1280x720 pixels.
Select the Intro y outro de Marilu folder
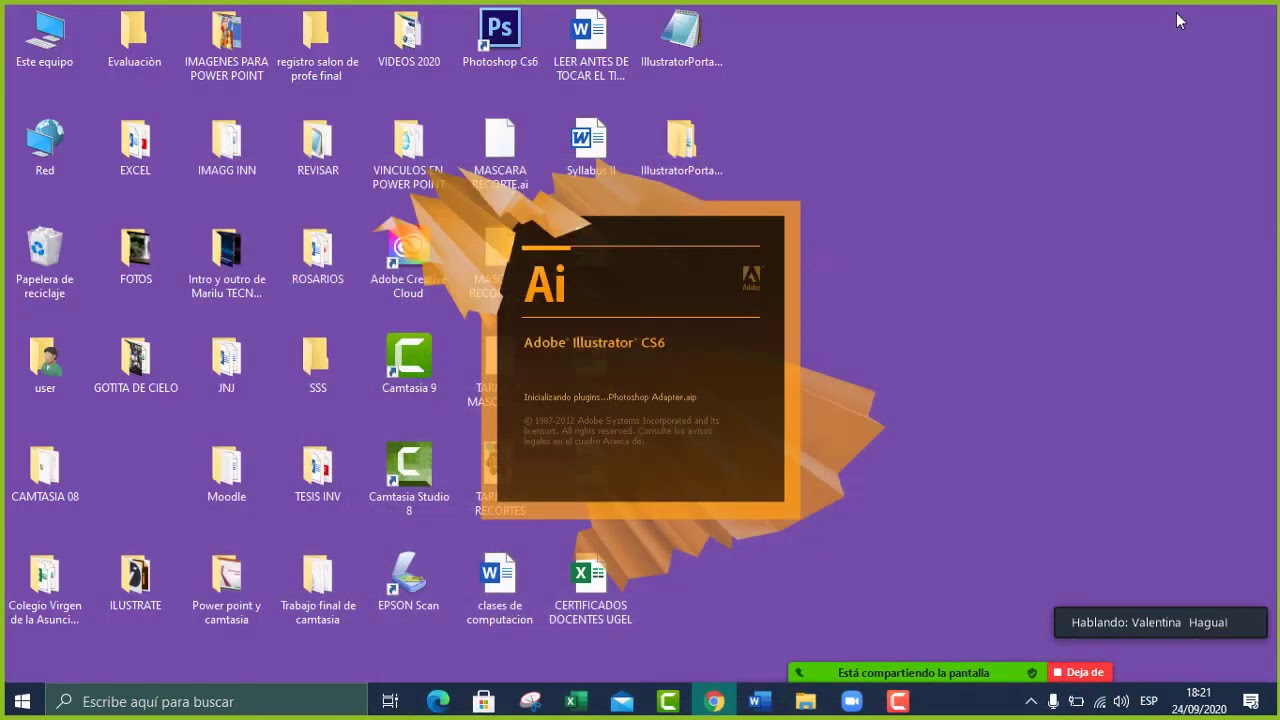coord(226,264)
